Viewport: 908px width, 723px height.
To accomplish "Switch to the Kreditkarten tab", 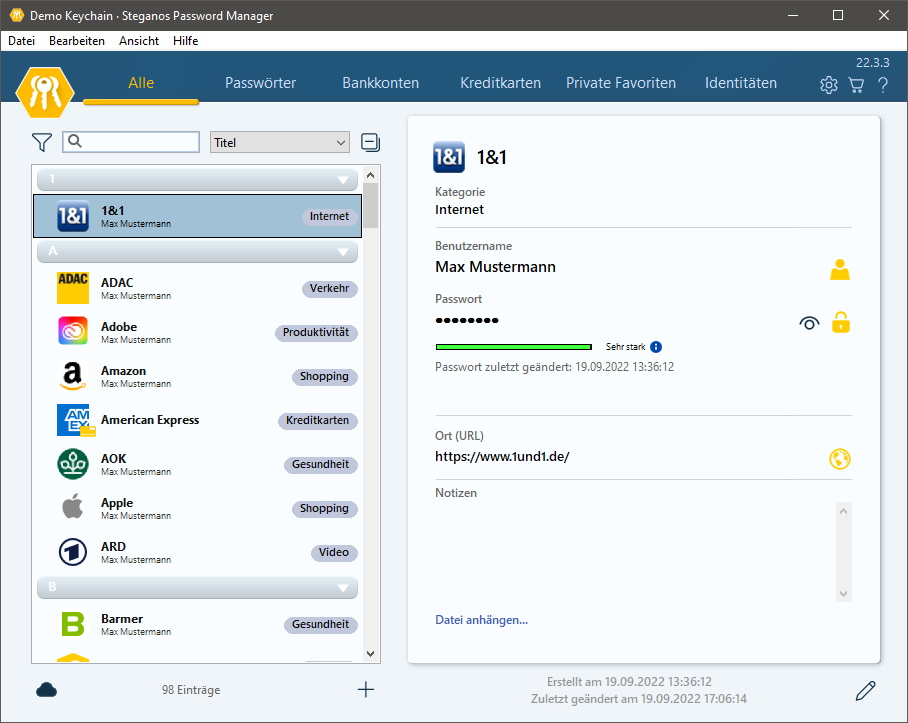I will coord(500,83).
